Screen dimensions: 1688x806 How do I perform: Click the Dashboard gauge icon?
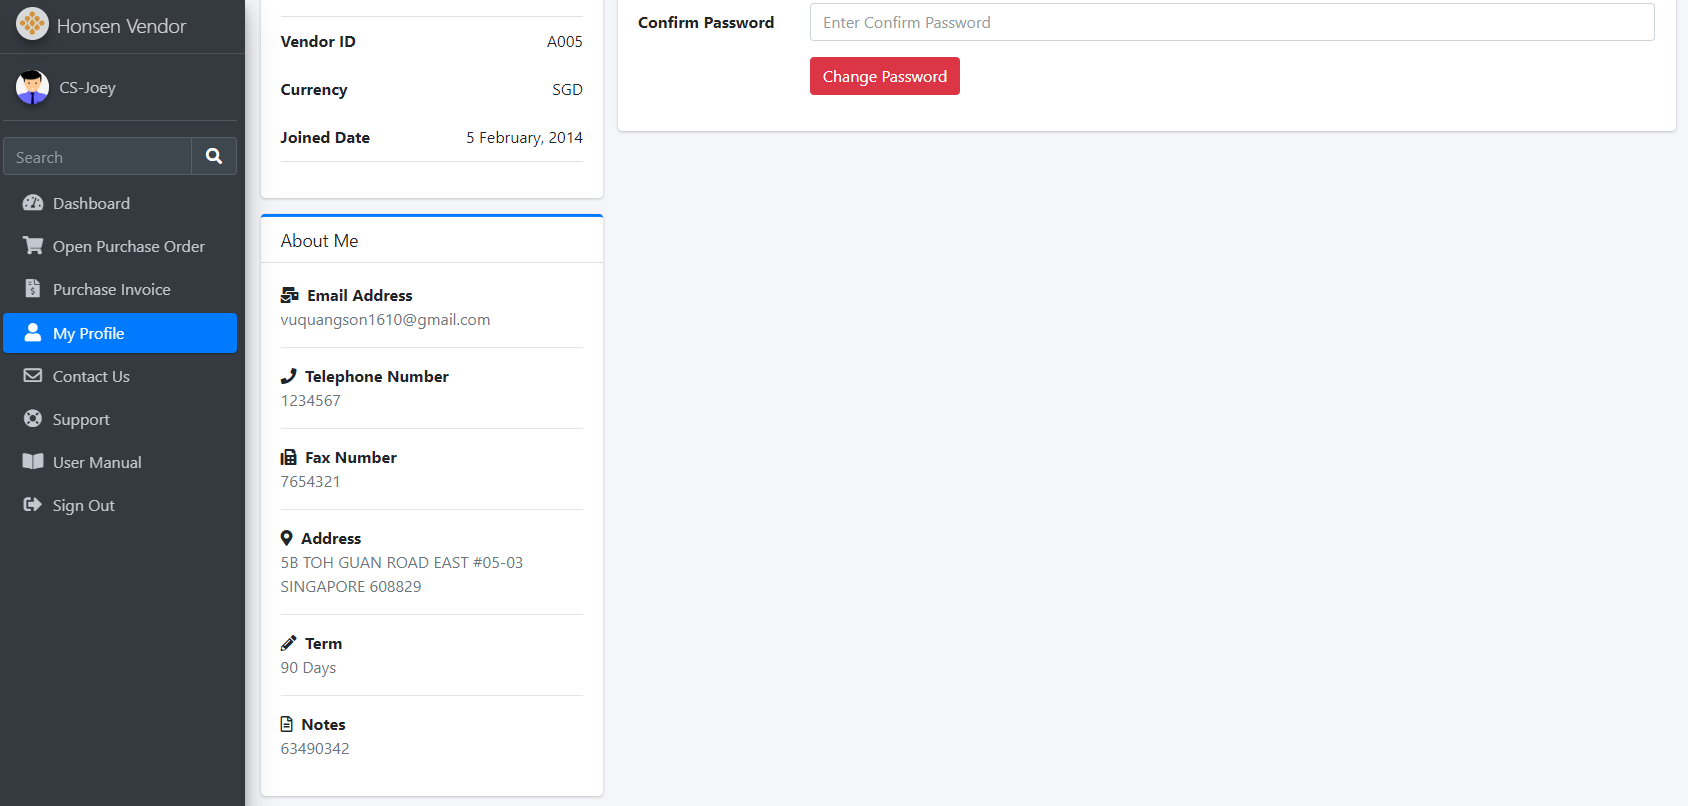pos(33,203)
